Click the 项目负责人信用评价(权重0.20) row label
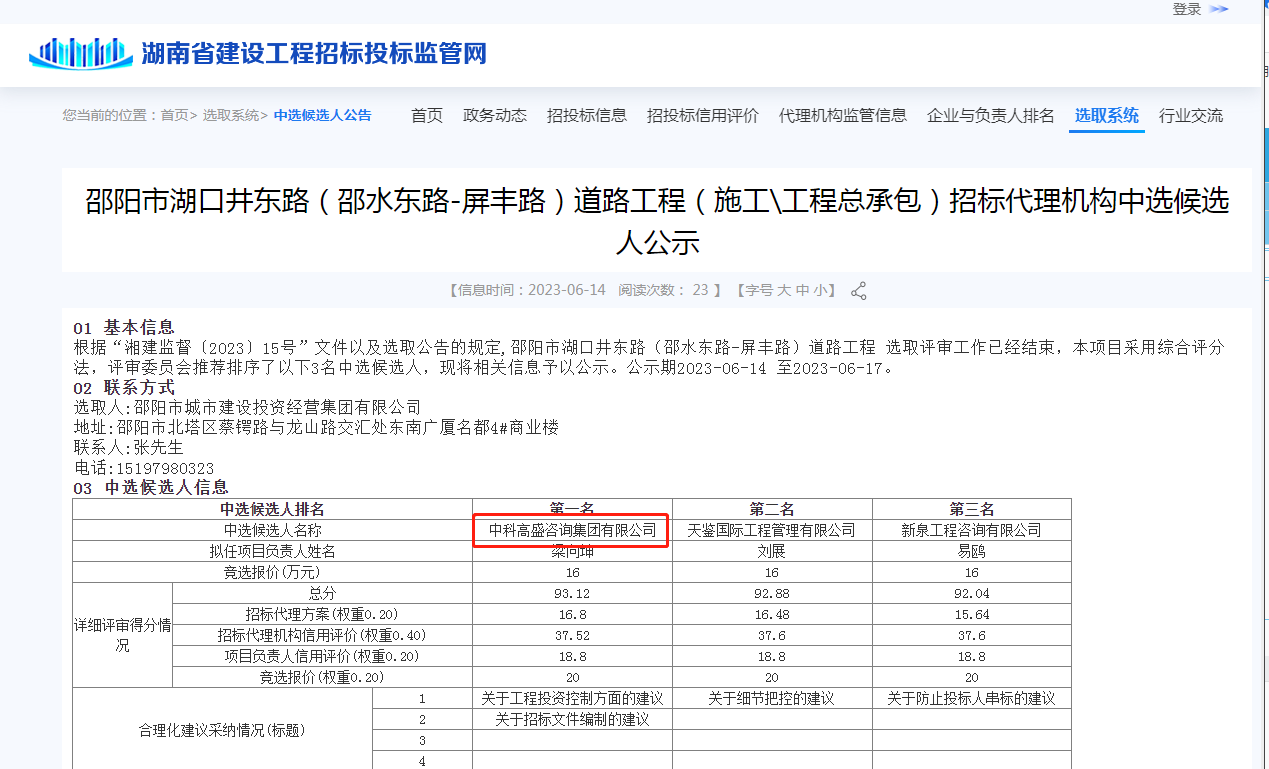The width and height of the screenshot is (1269, 769). pyautogui.click(x=322, y=656)
